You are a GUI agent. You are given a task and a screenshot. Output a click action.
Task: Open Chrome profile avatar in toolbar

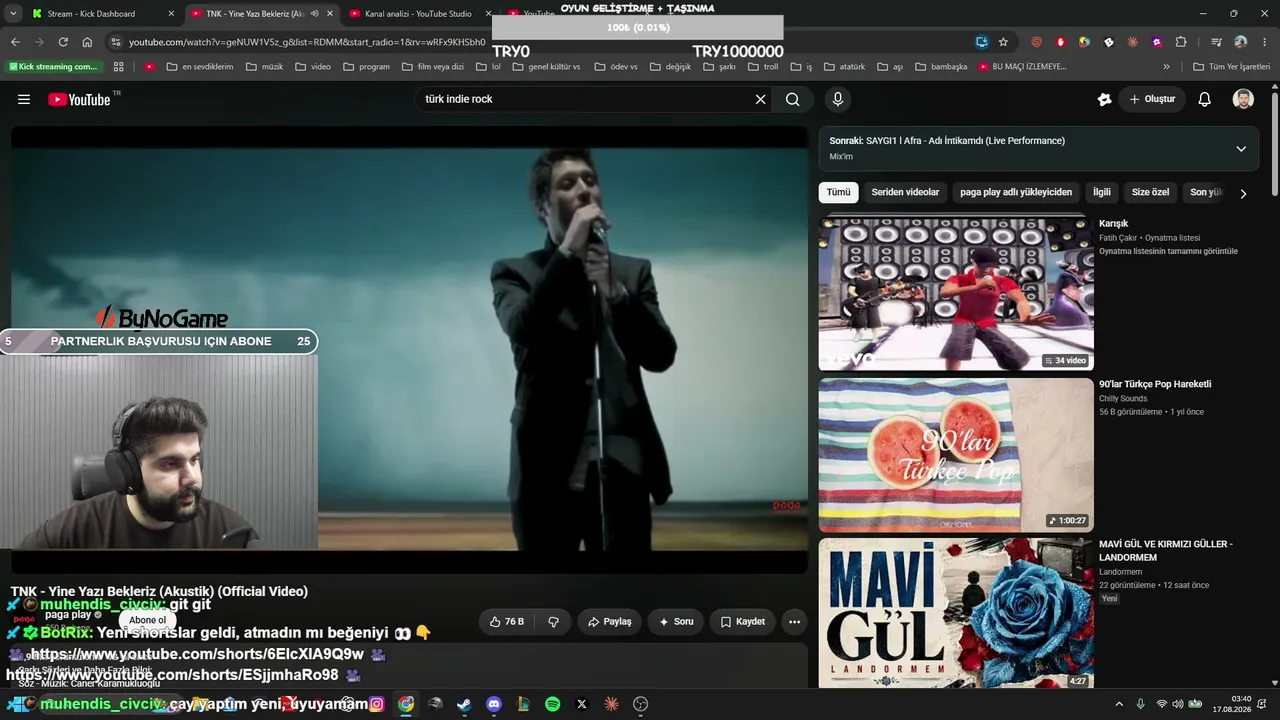click(1240, 42)
